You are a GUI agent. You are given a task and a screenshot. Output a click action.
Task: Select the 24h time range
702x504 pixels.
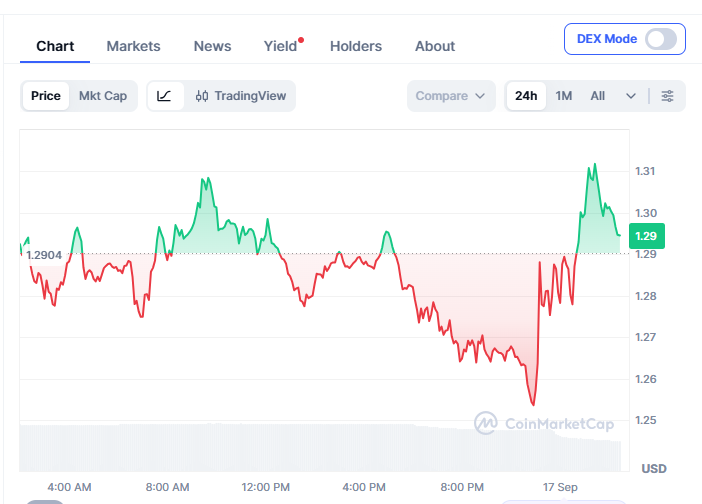click(526, 96)
